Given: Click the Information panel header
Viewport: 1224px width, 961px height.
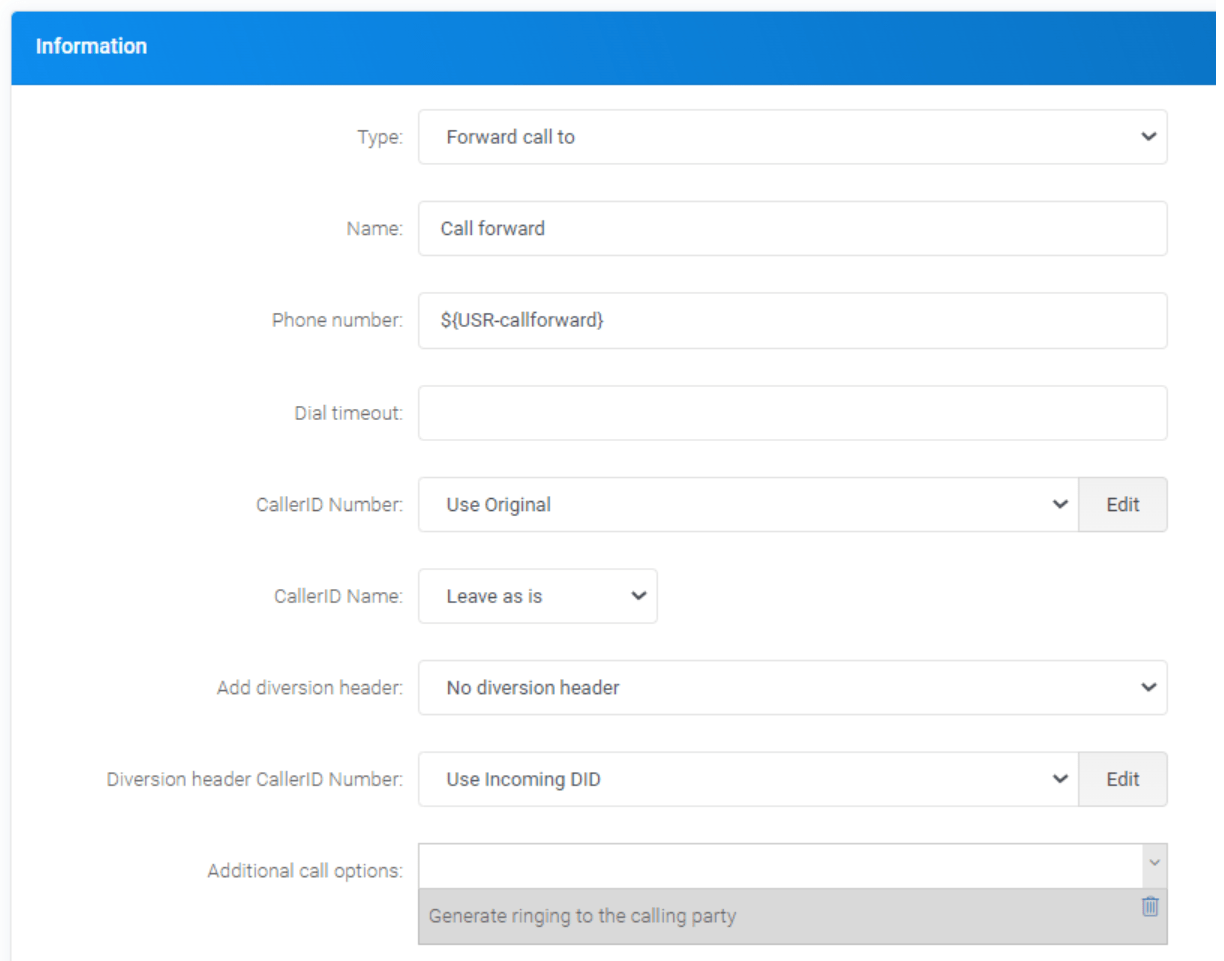Looking at the screenshot, I should [x=91, y=47].
